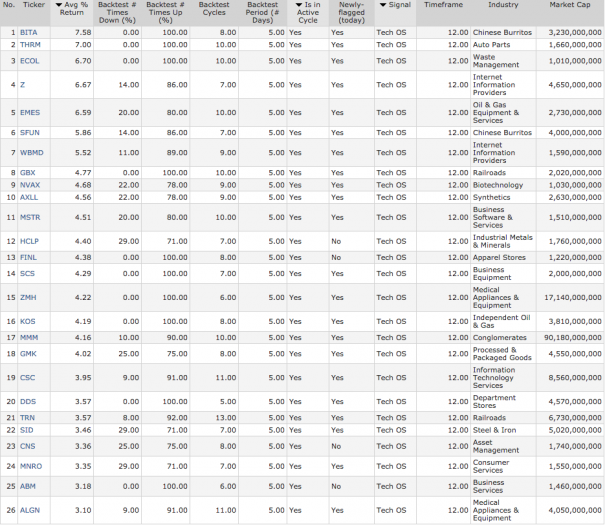Screen dimensions: 605x525
Task: Open the CNS ticker link
Action: (28, 447)
